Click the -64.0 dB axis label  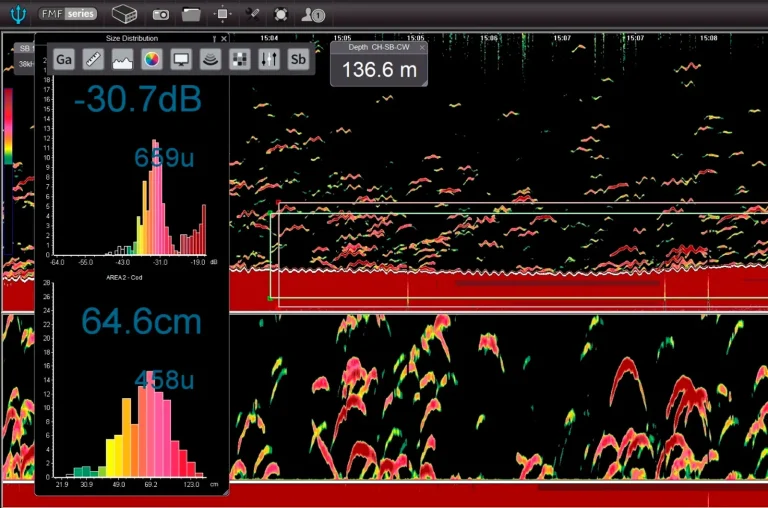(57, 262)
